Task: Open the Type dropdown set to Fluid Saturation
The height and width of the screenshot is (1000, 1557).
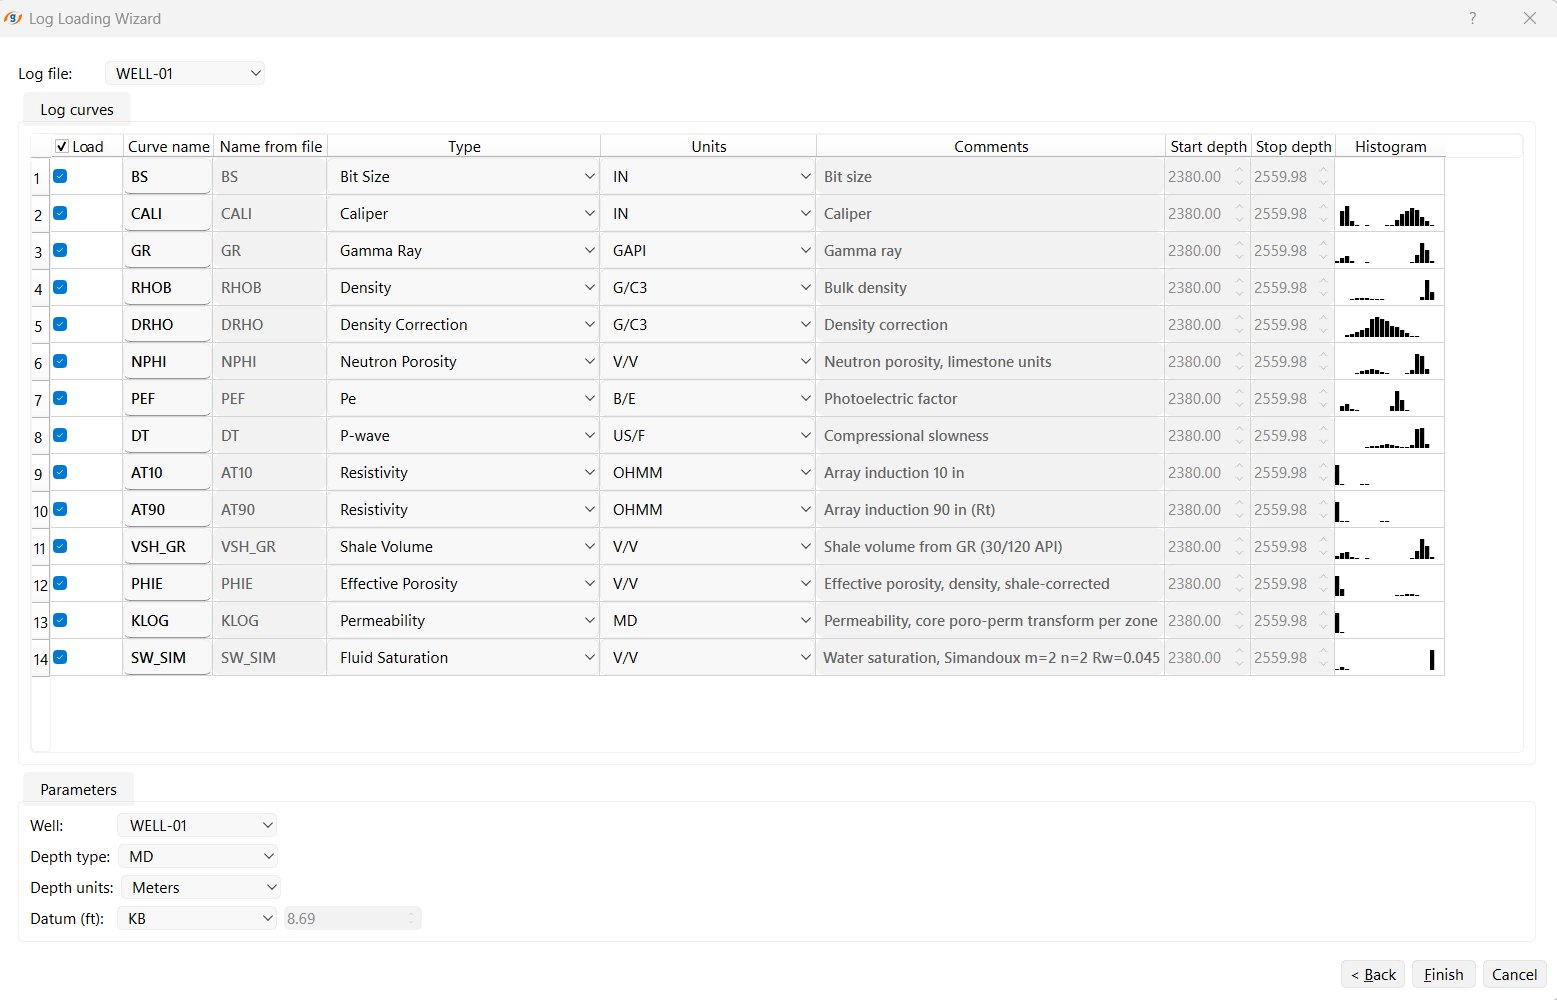Action: pyautogui.click(x=464, y=657)
